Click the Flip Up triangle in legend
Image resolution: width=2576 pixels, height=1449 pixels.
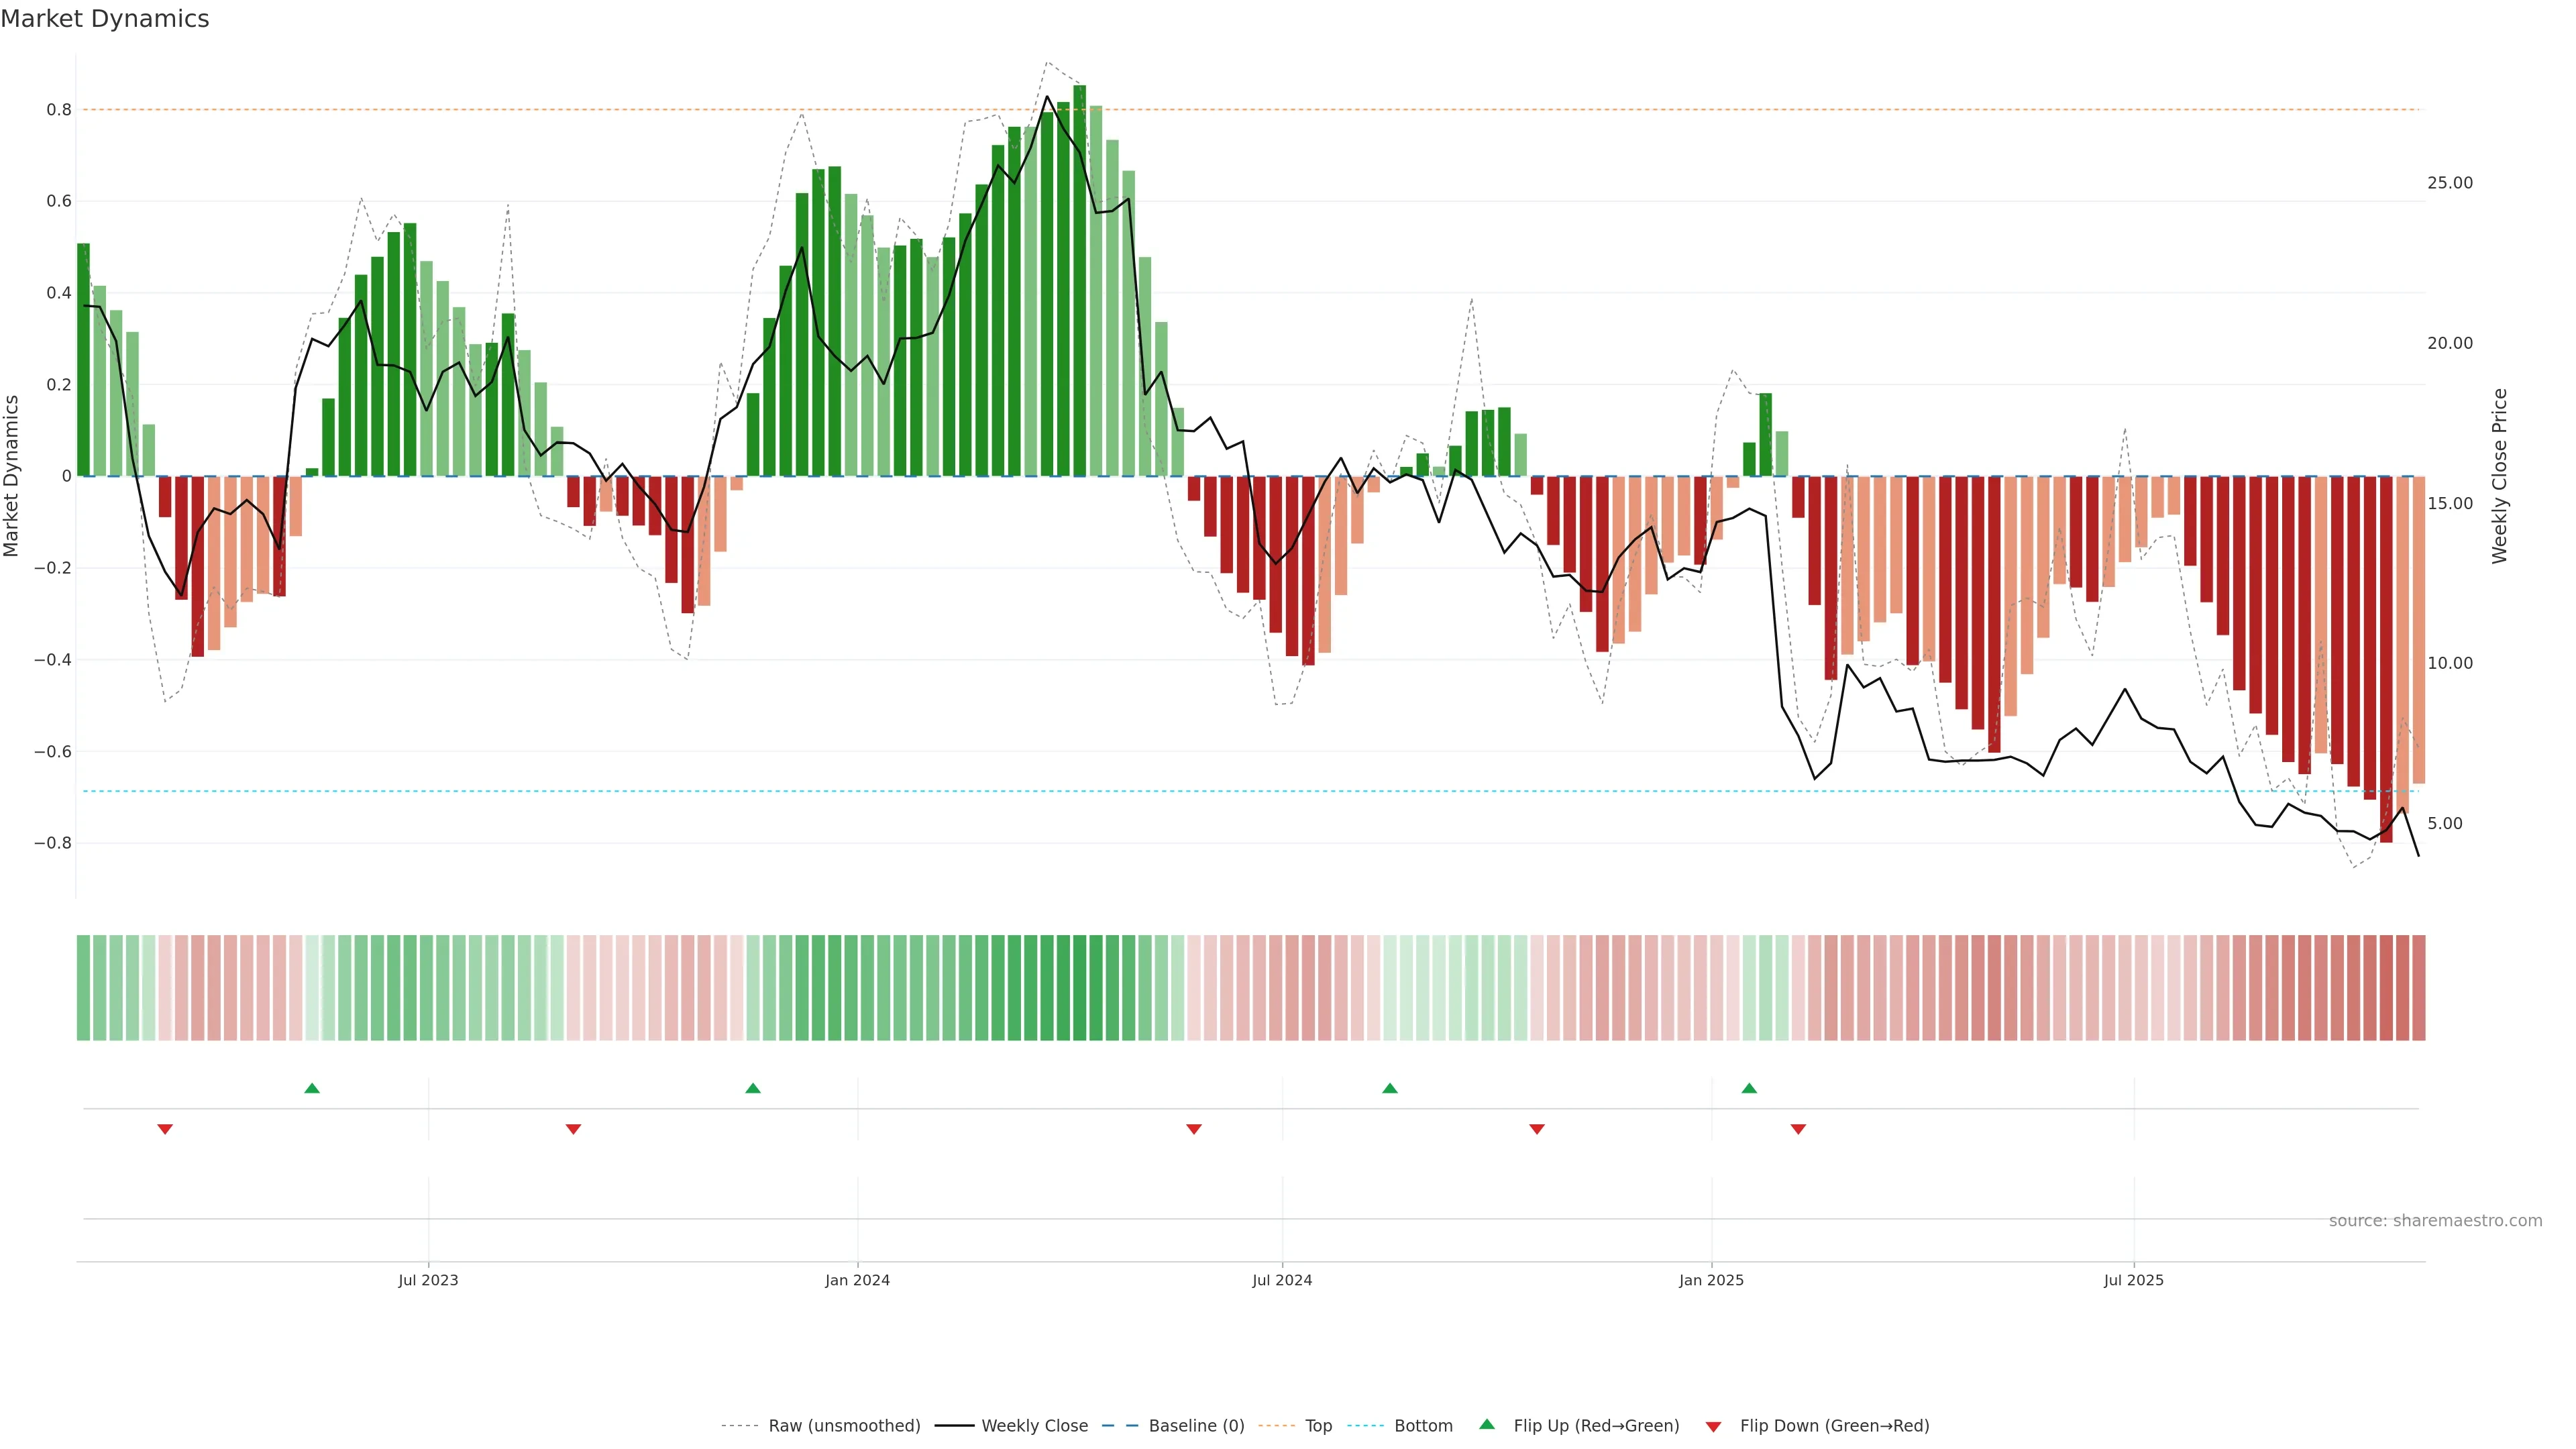[x=1486, y=1424]
